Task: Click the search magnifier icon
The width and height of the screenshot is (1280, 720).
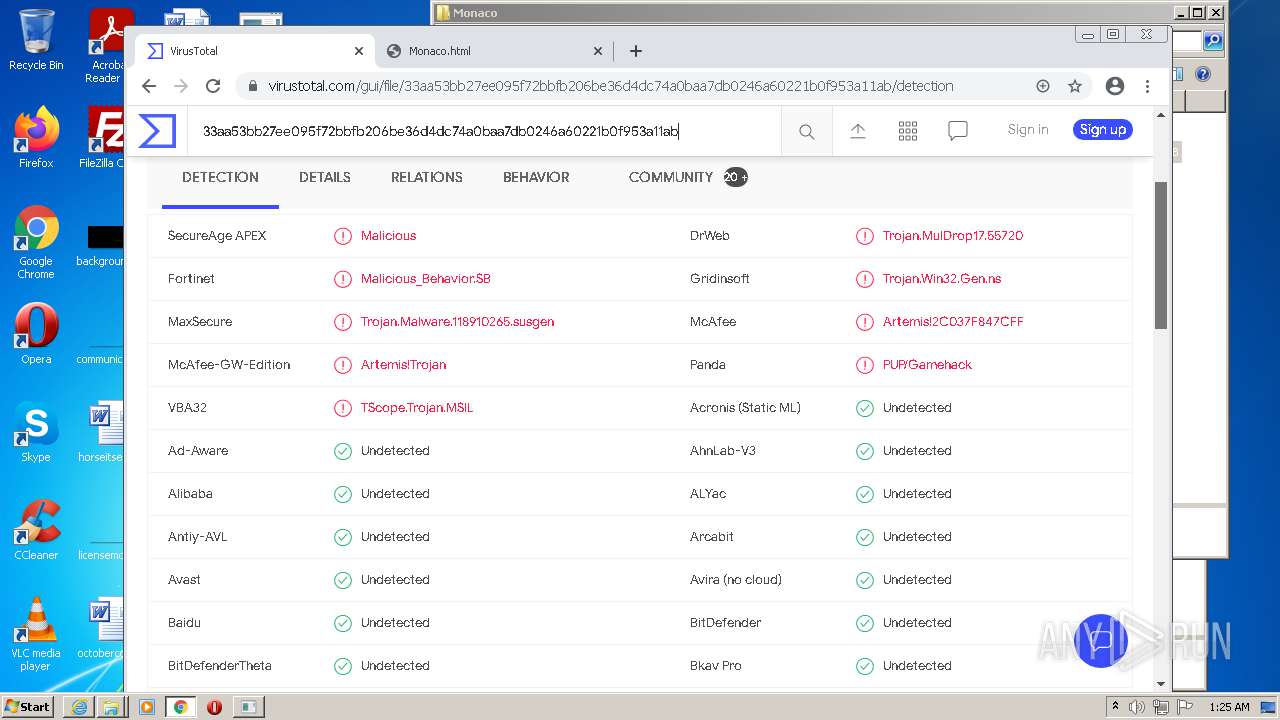Action: coord(806,131)
